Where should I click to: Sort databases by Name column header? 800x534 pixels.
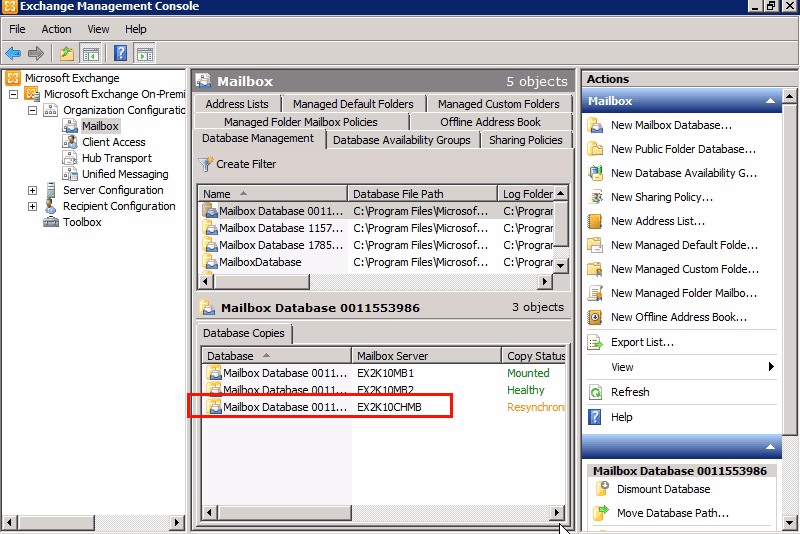pyautogui.click(x=272, y=194)
